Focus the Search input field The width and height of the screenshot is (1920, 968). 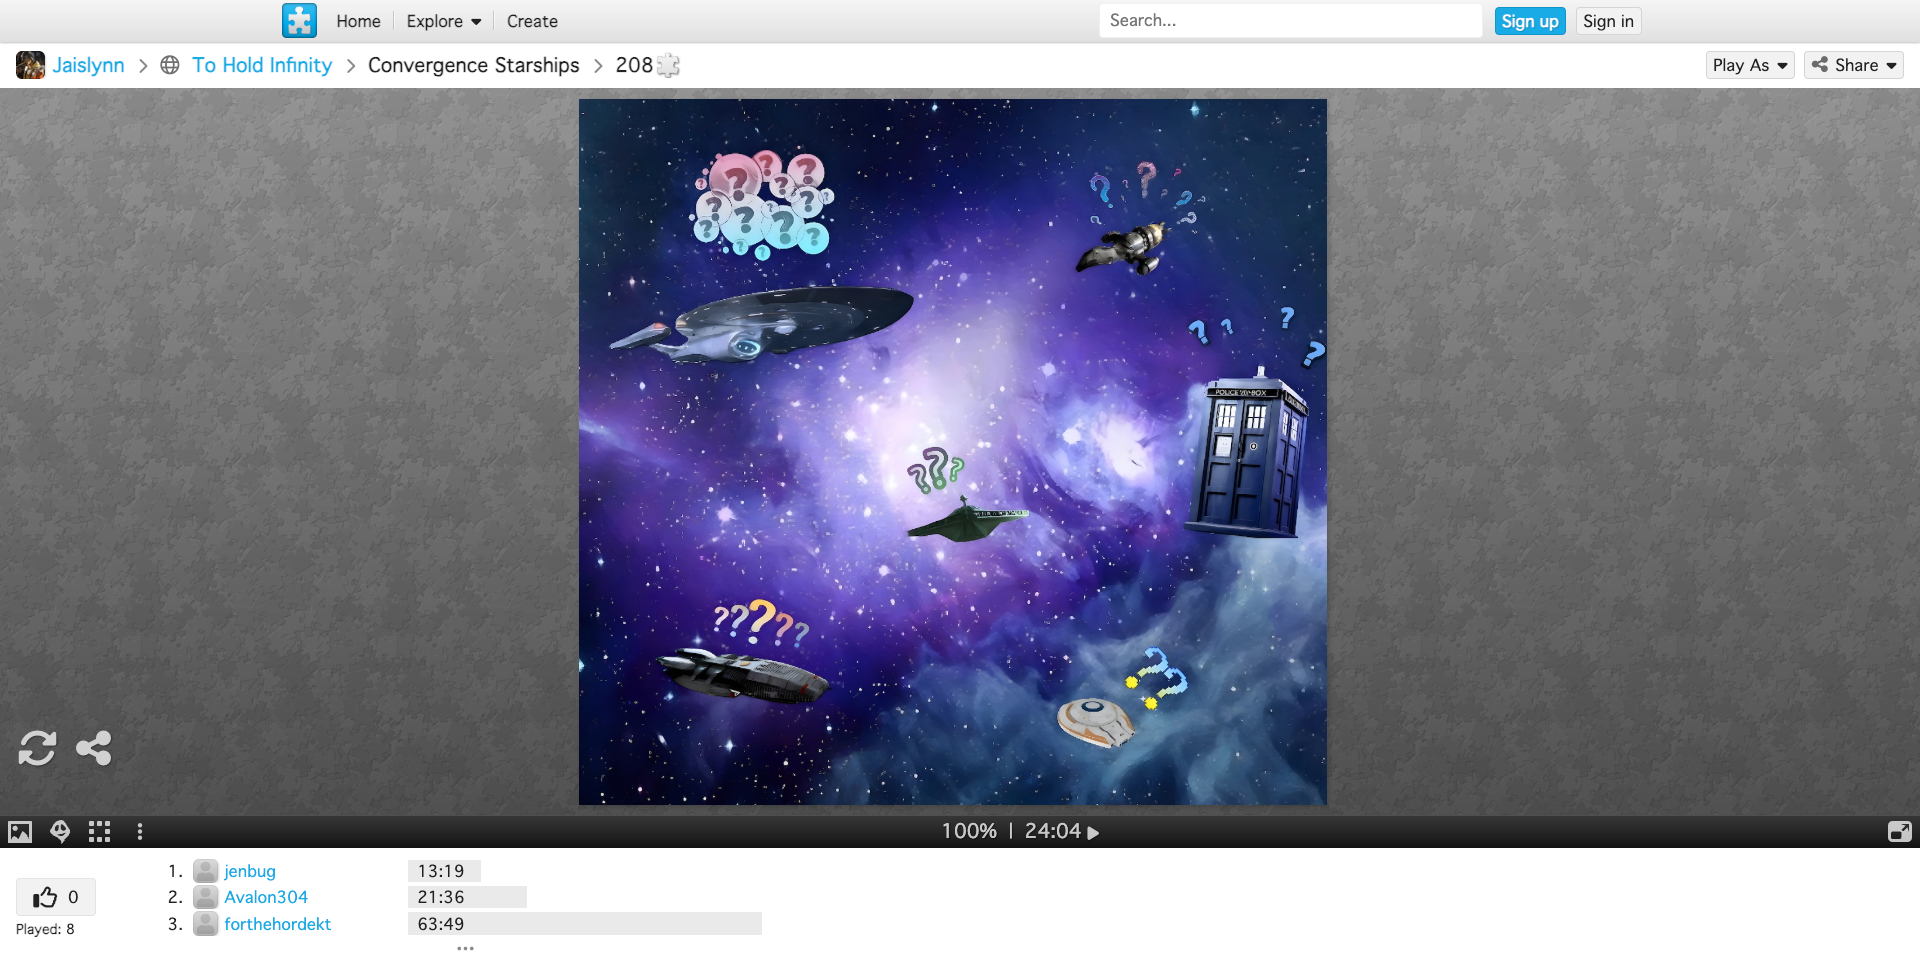pos(1290,21)
